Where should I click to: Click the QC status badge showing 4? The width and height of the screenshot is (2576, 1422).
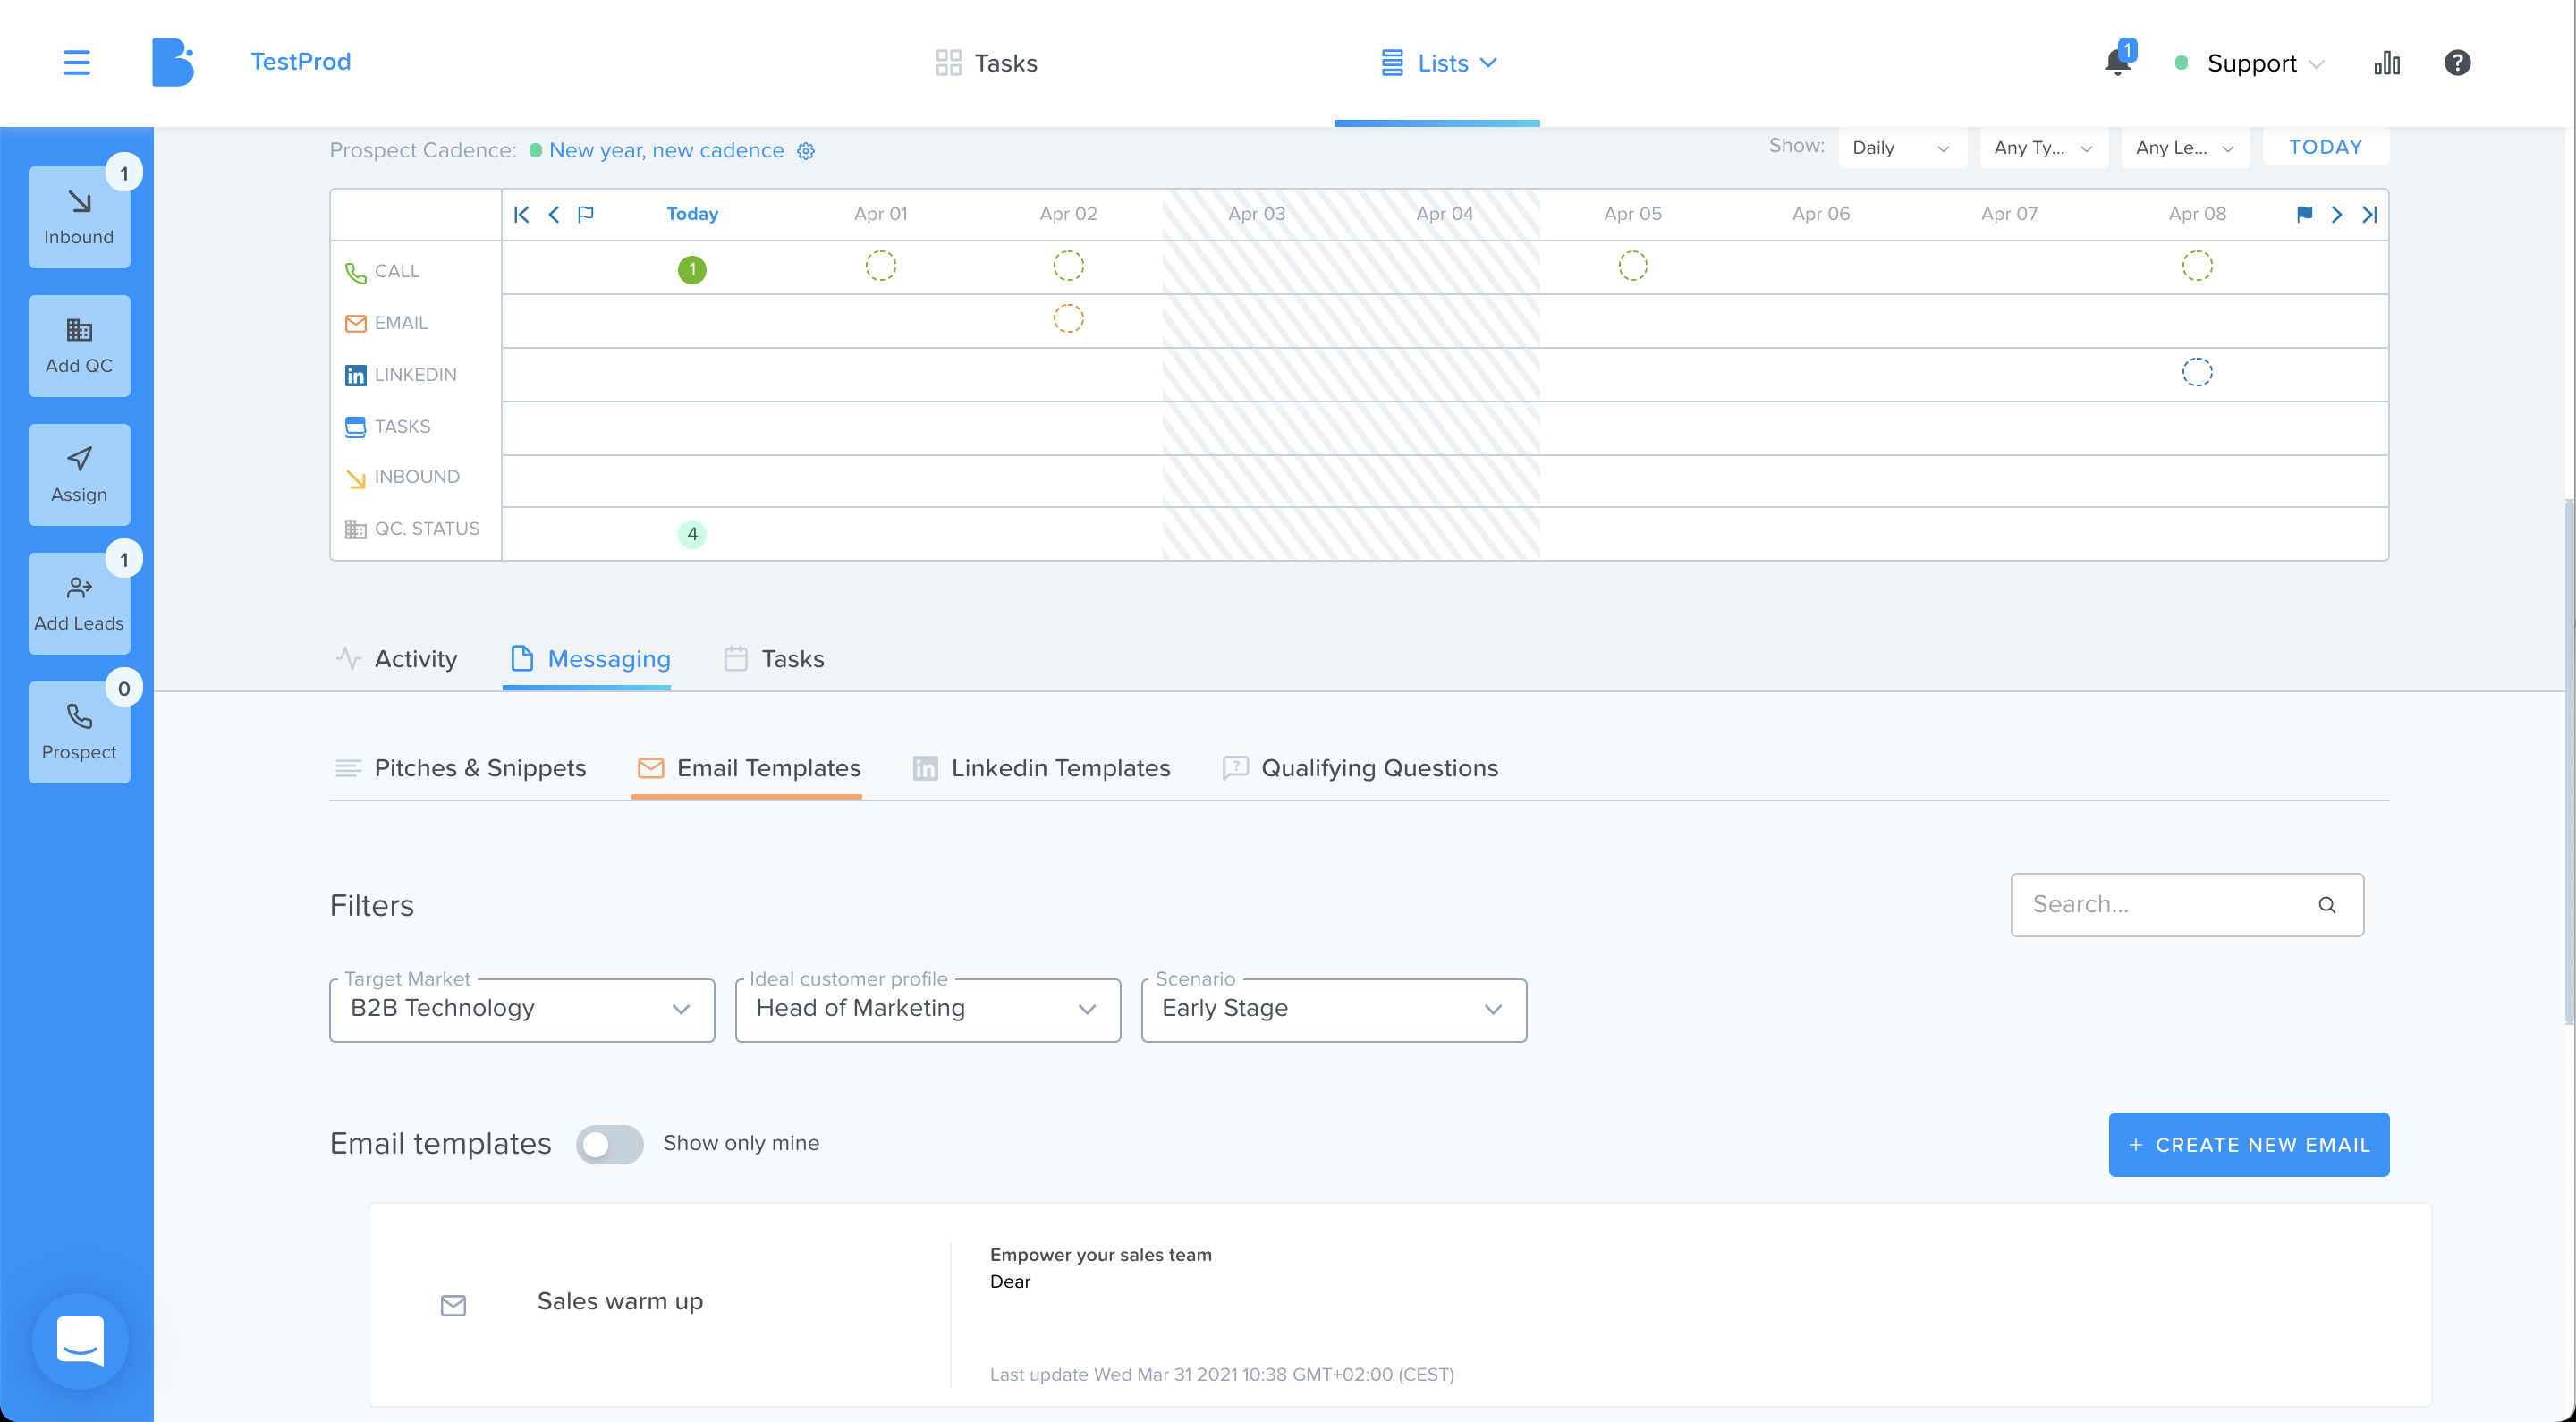point(692,534)
